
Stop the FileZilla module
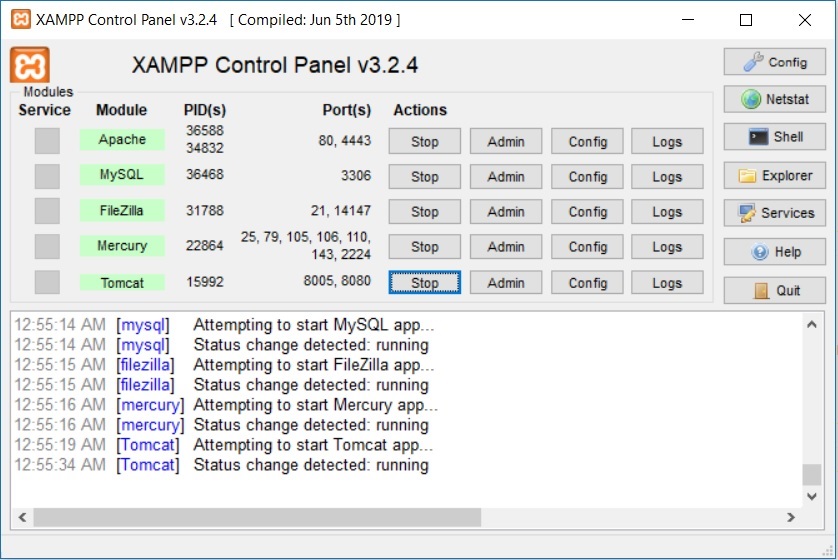[x=424, y=212]
